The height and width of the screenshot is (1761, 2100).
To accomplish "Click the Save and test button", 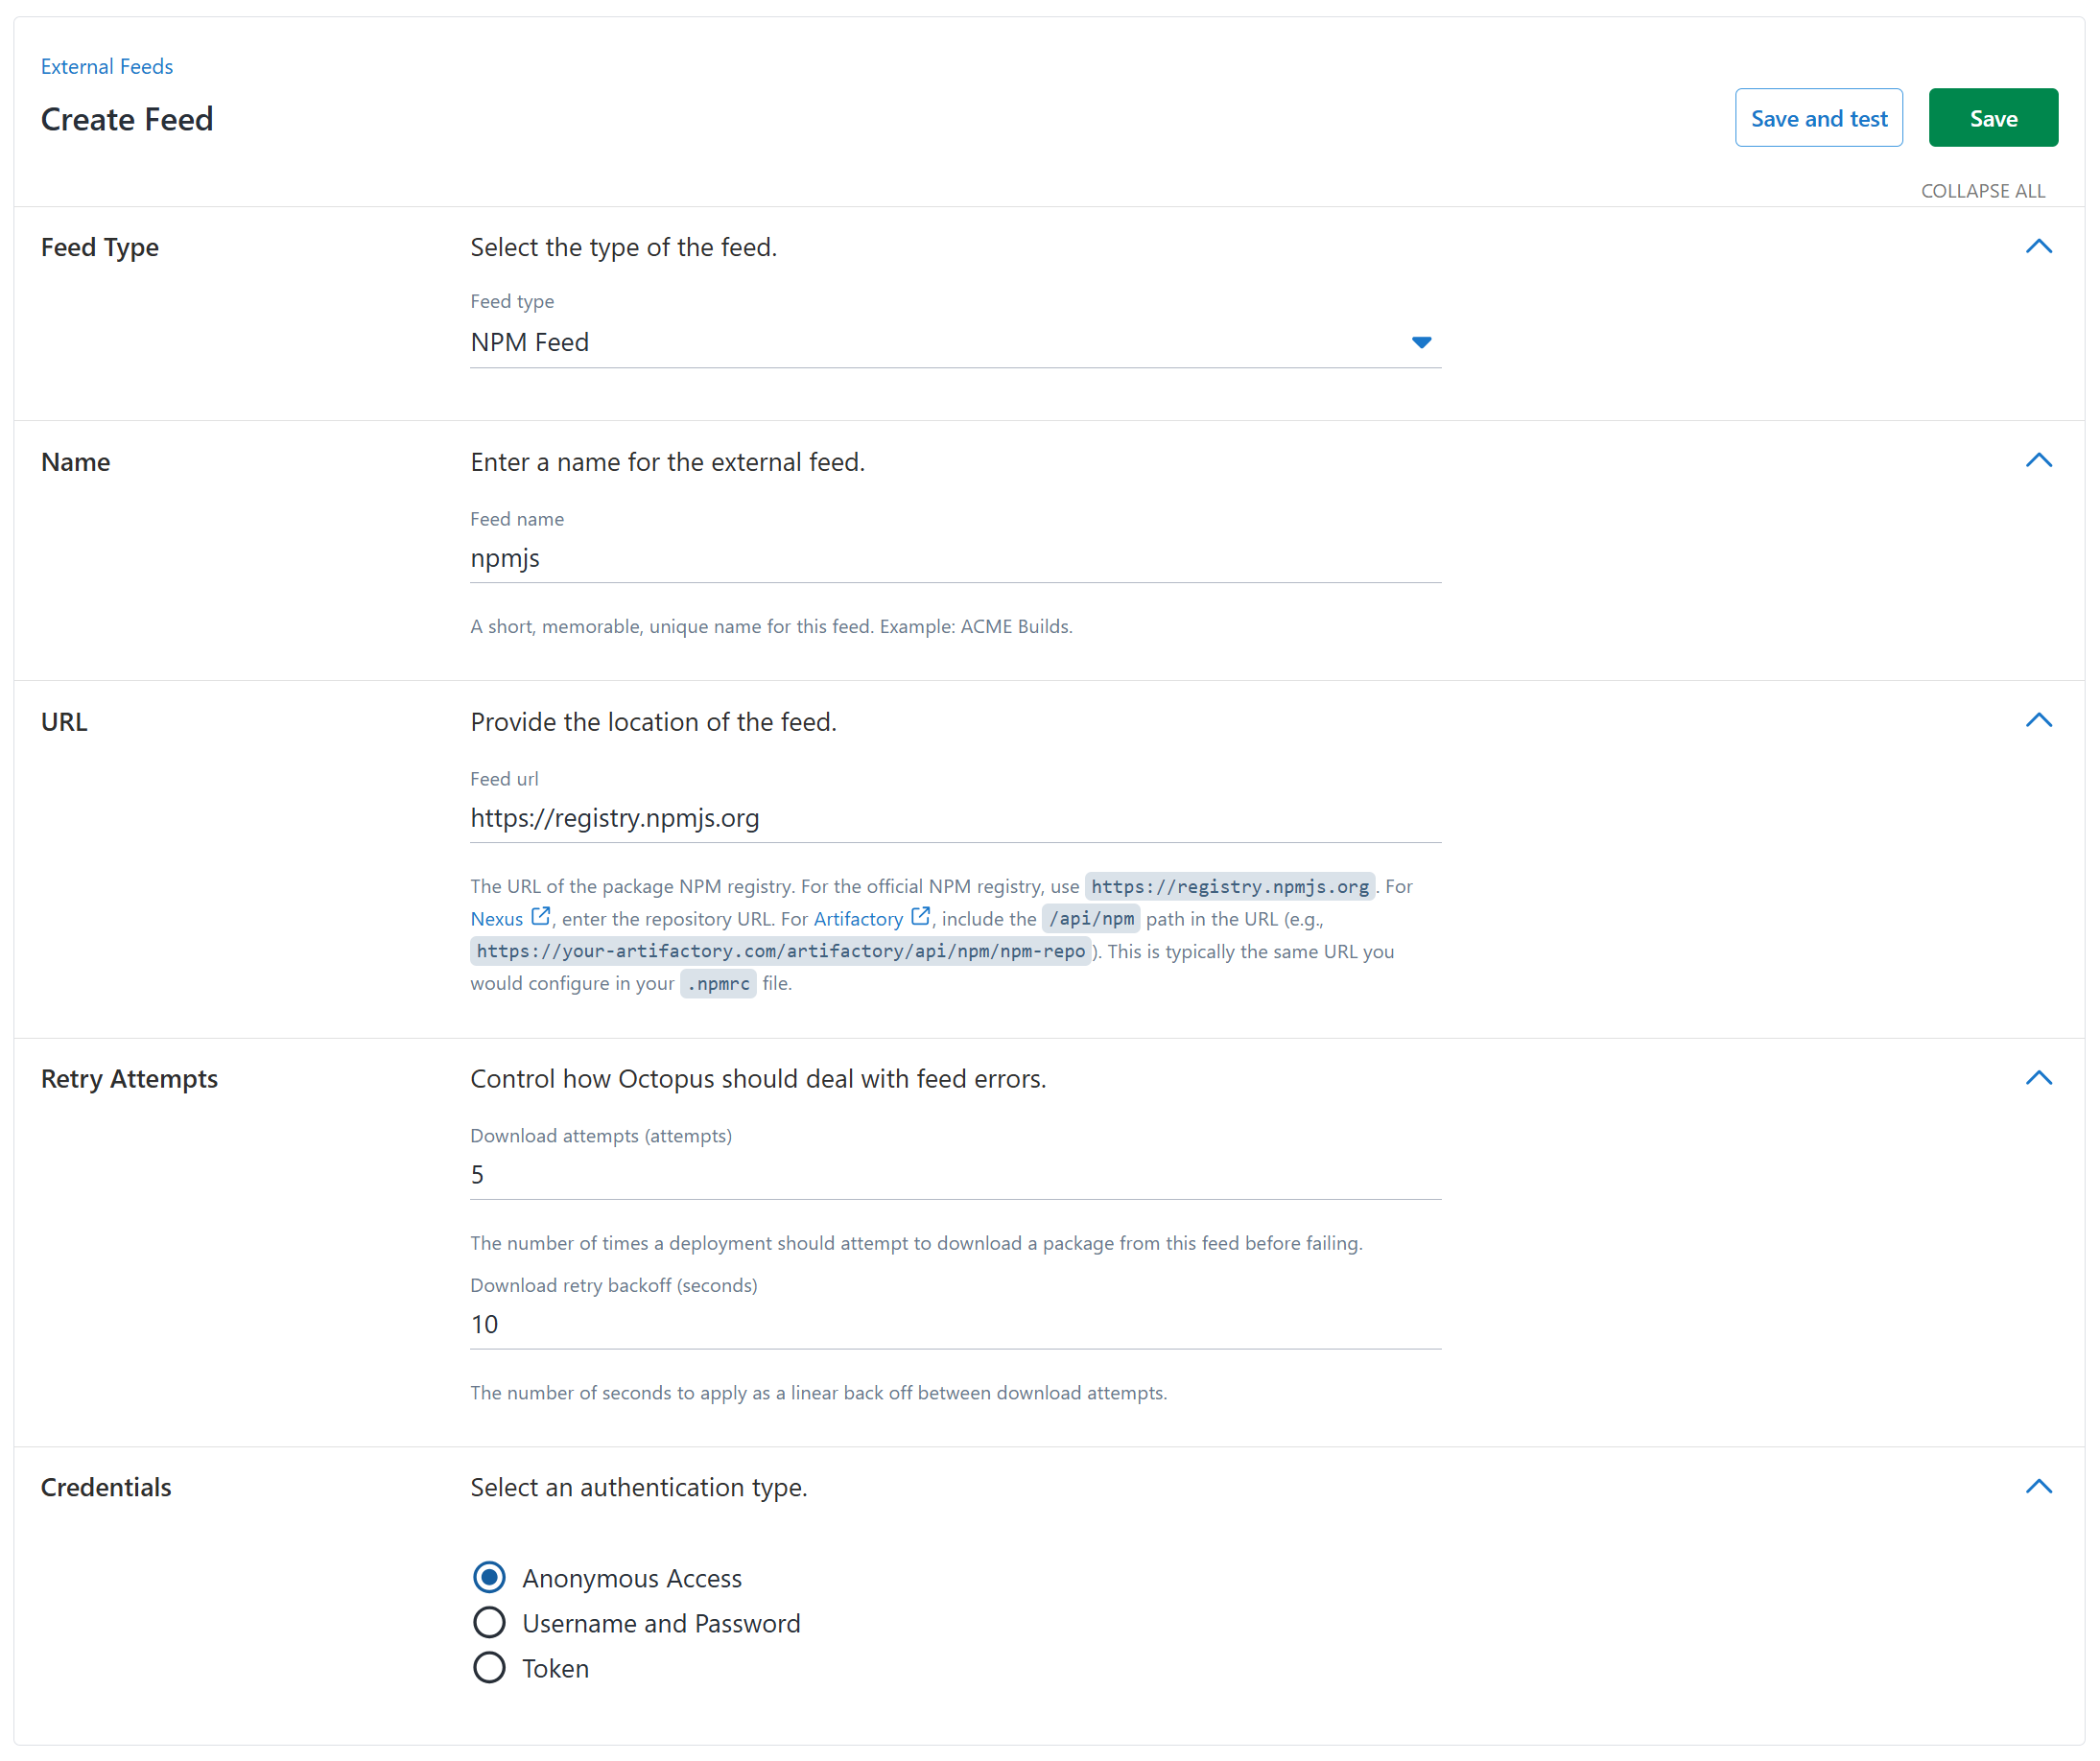I will click(x=1818, y=117).
